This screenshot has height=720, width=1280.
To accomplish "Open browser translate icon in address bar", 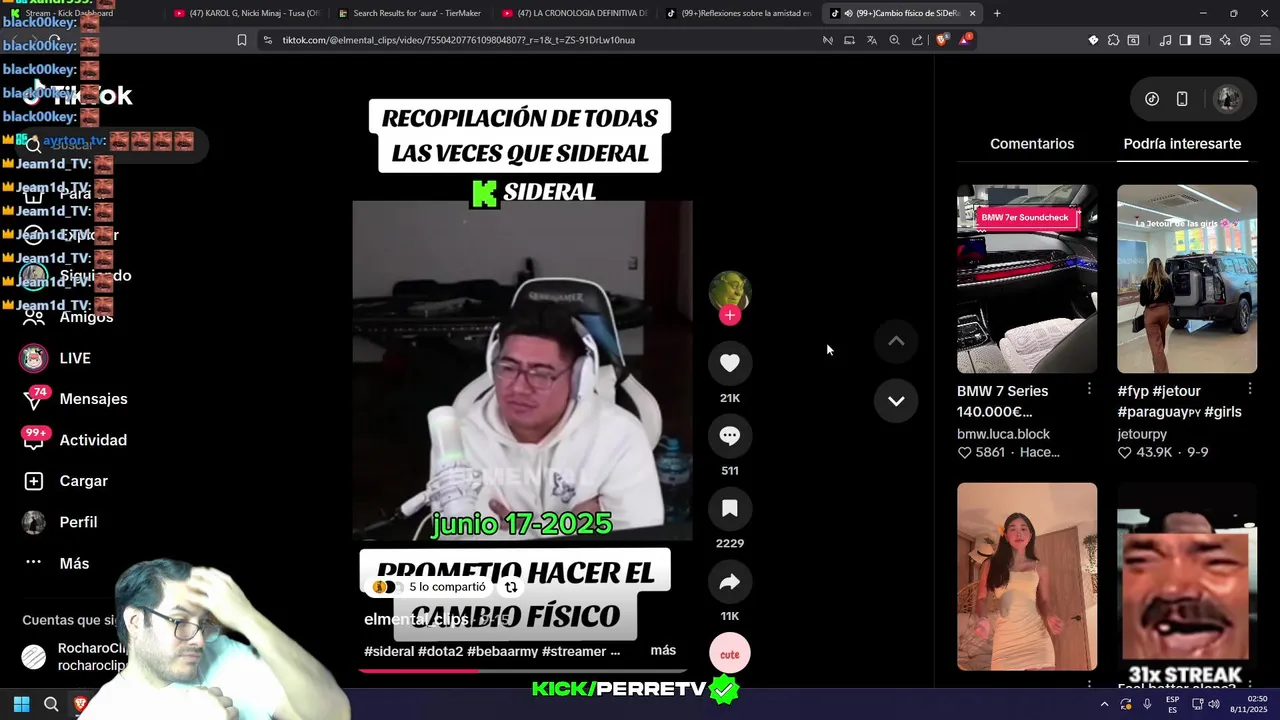I will (872, 40).
